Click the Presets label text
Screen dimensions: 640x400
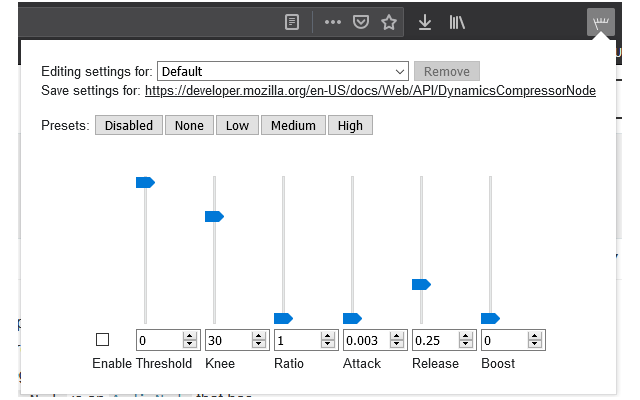point(65,125)
